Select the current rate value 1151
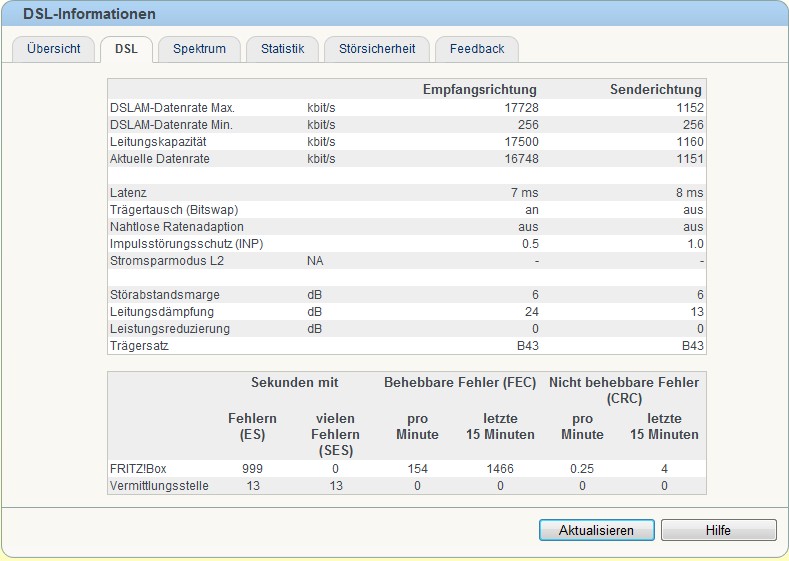 pyautogui.click(x=690, y=159)
